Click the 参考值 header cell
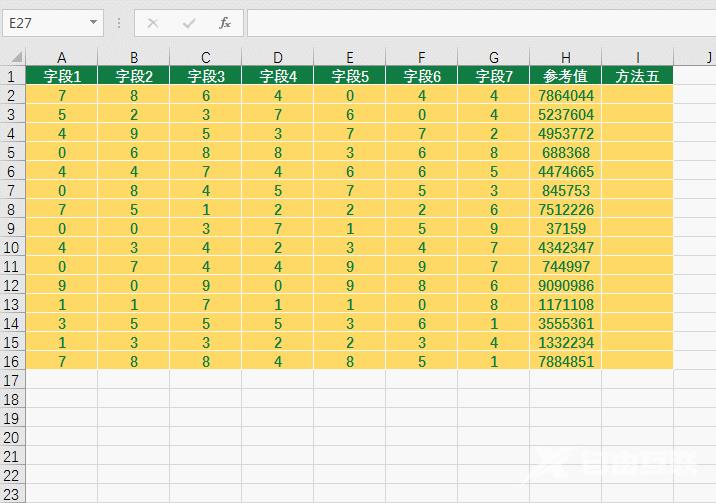This screenshot has height=503, width=716. click(566, 76)
